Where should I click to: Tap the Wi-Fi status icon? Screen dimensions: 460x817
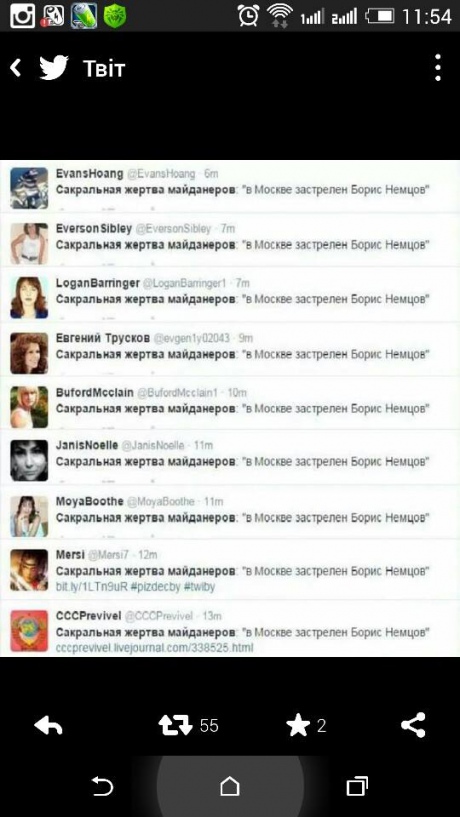click(x=280, y=16)
